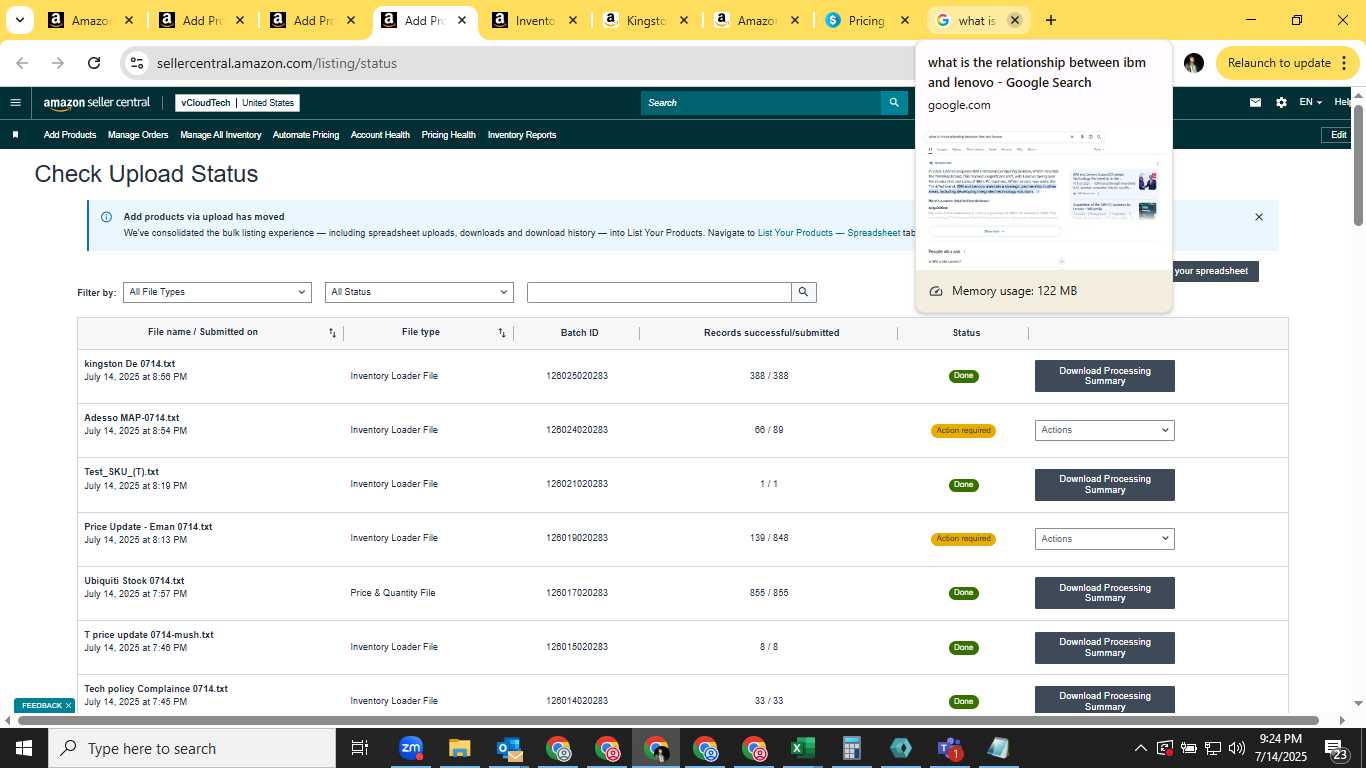Expand the All Status dropdown
This screenshot has height=768, width=1366.
[x=419, y=292]
